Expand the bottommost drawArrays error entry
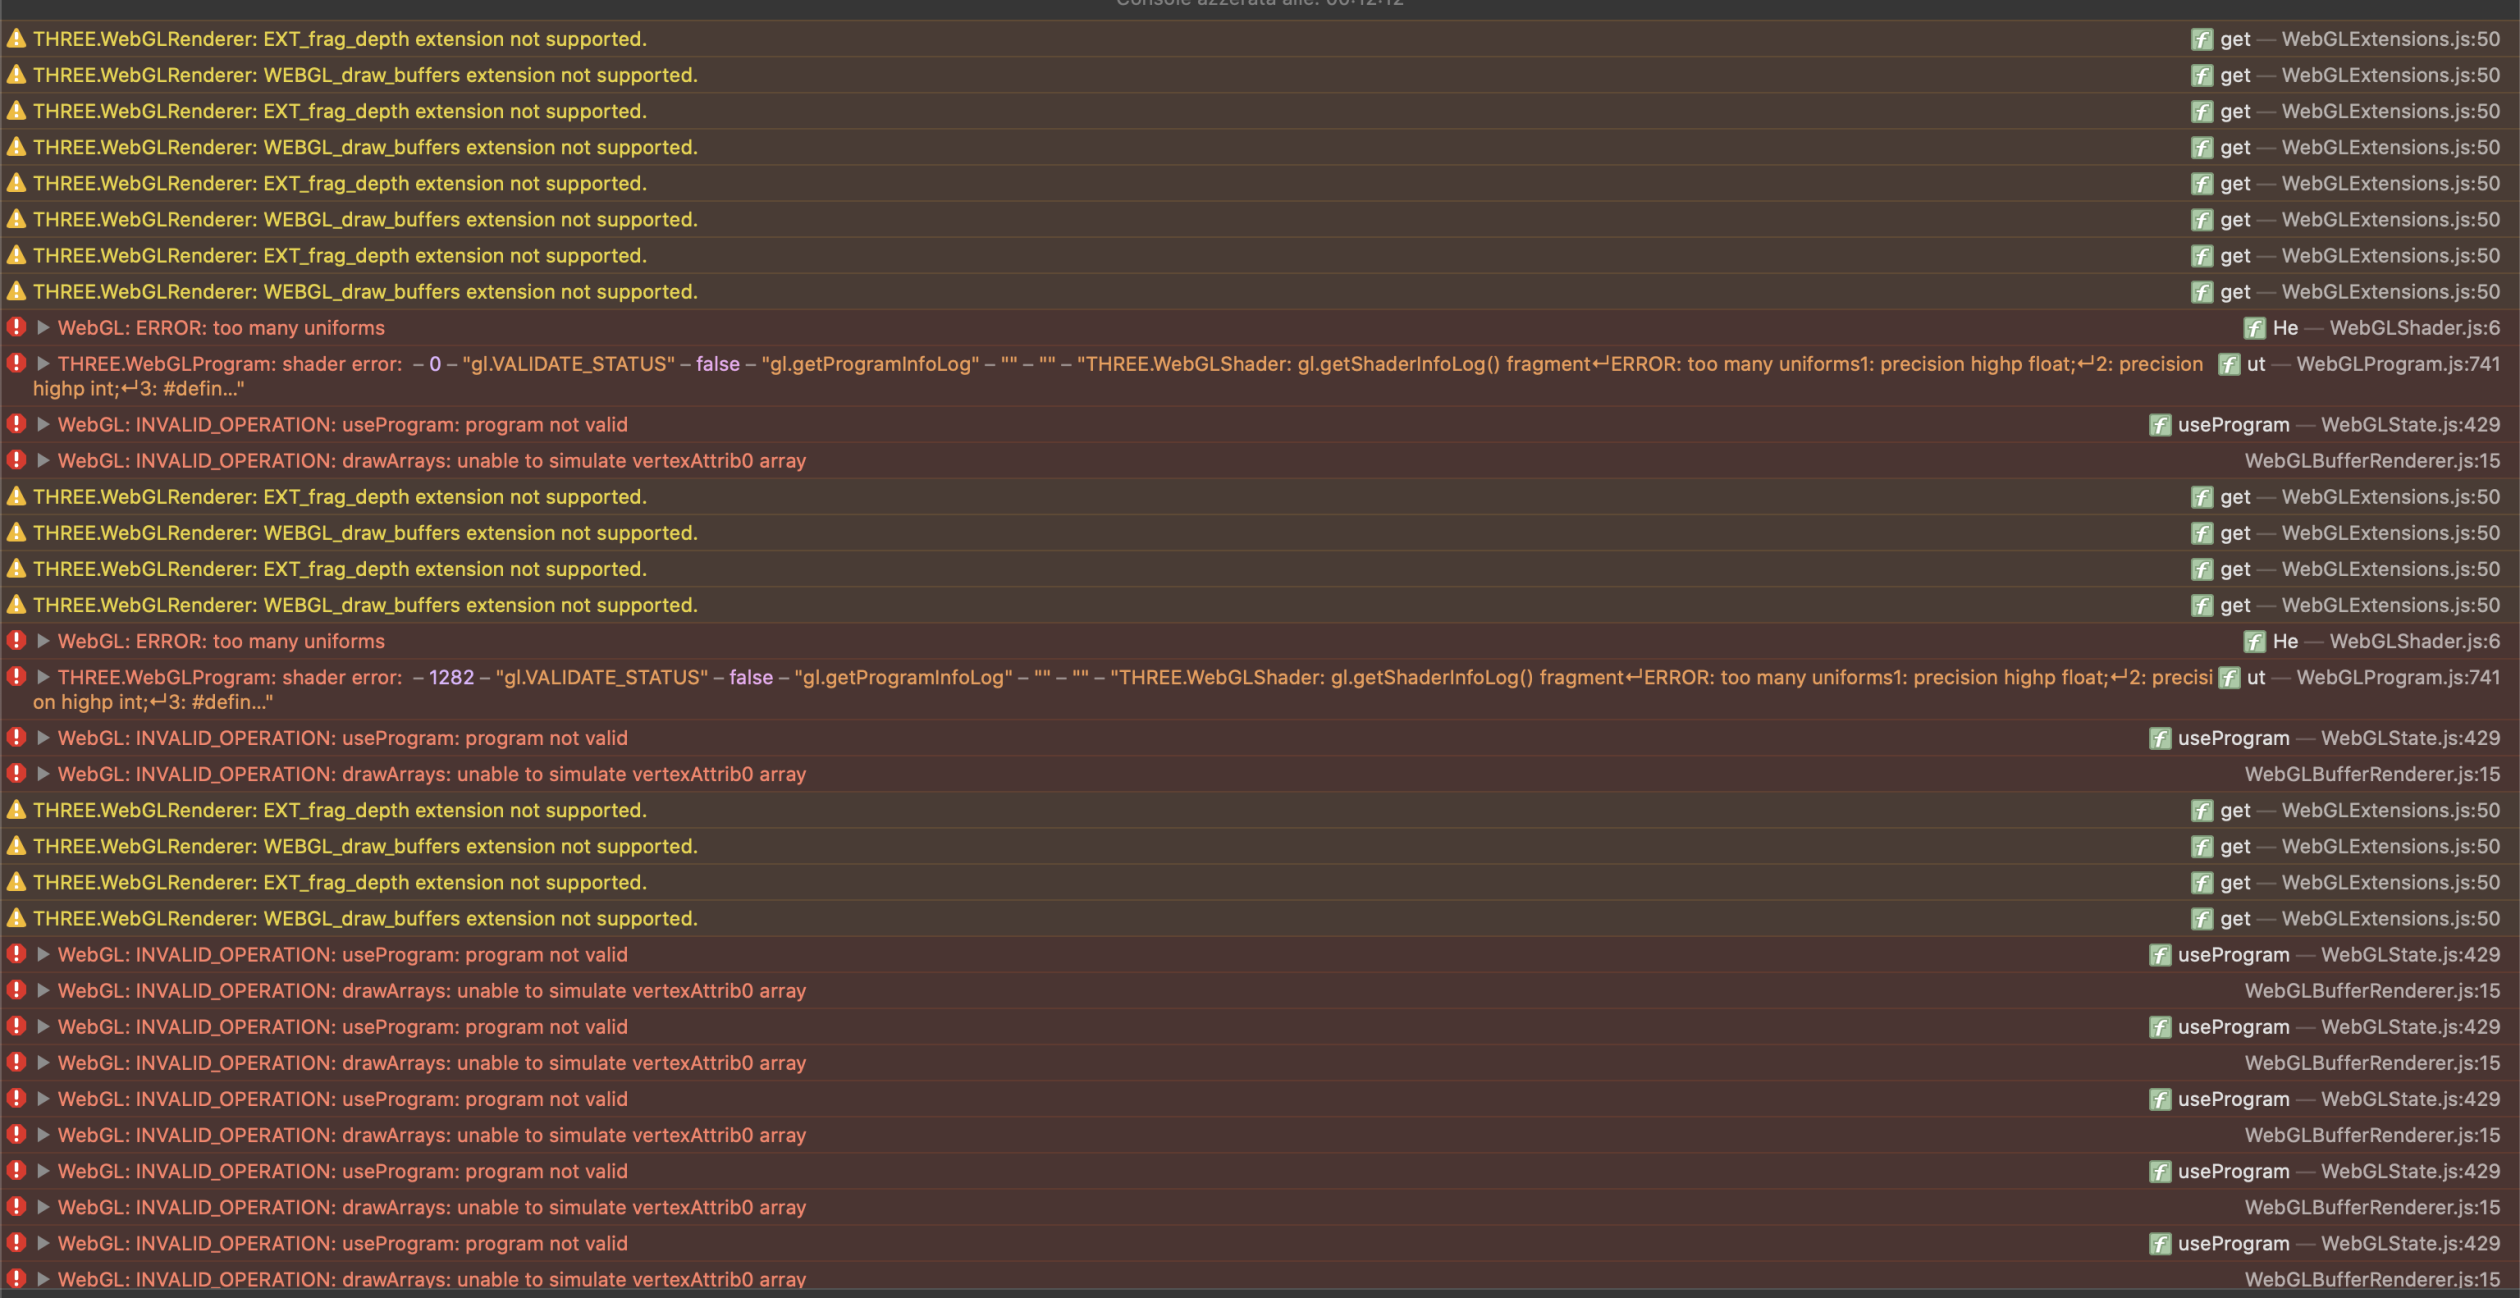Screen dimensions: 2520x1298 [x=43, y=1278]
